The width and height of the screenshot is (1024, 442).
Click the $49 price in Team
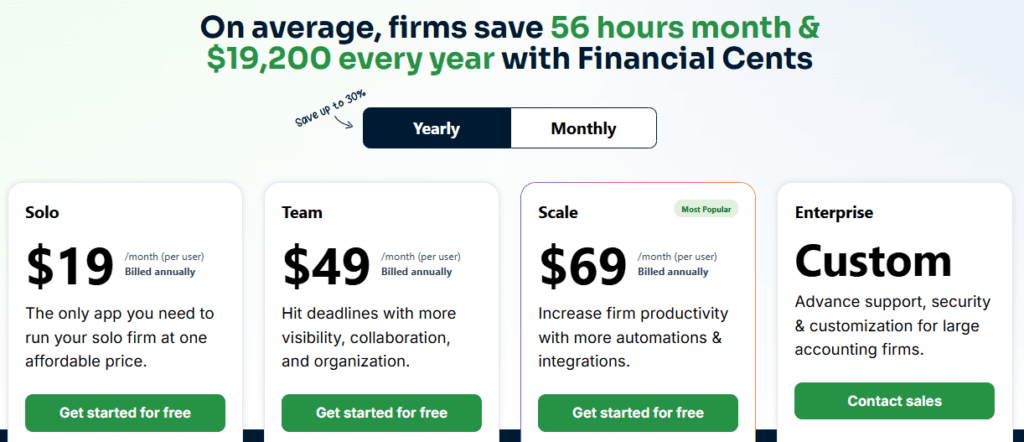(x=326, y=266)
